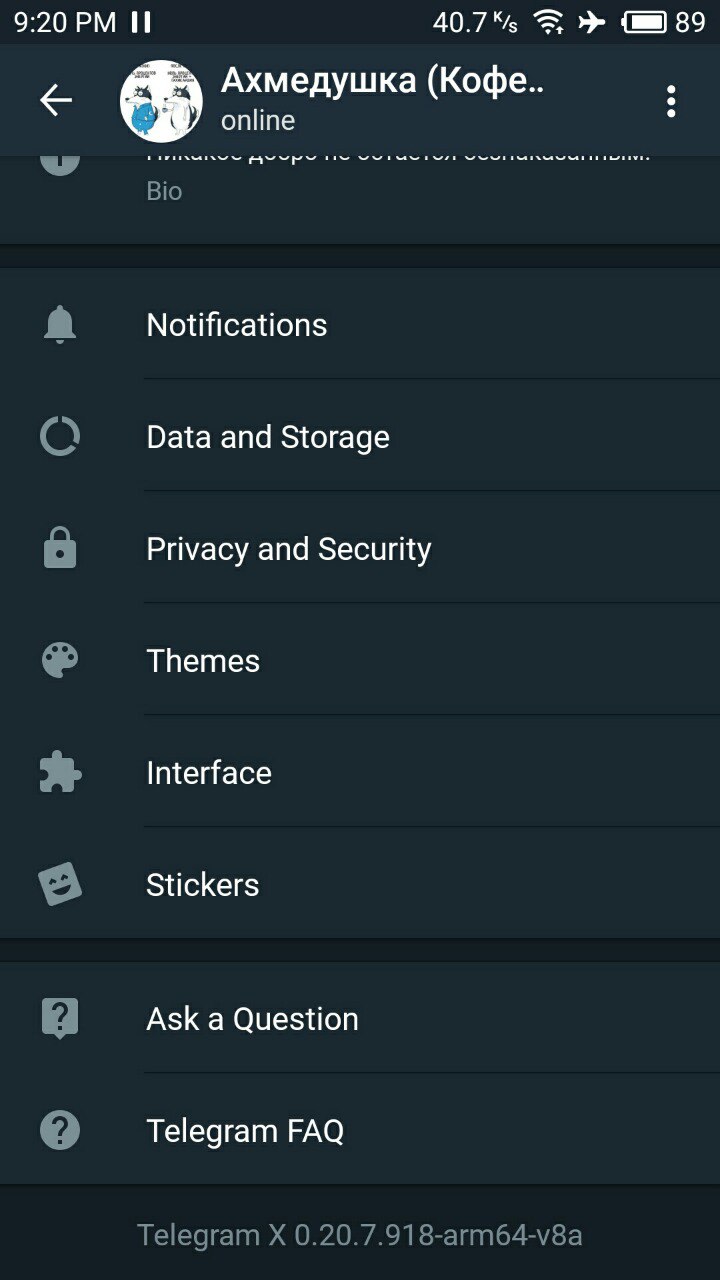Image resolution: width=720 pixels, height=1280 pixels.
Task: Open the three-dot overflow menu
Action: click(670, 100)
